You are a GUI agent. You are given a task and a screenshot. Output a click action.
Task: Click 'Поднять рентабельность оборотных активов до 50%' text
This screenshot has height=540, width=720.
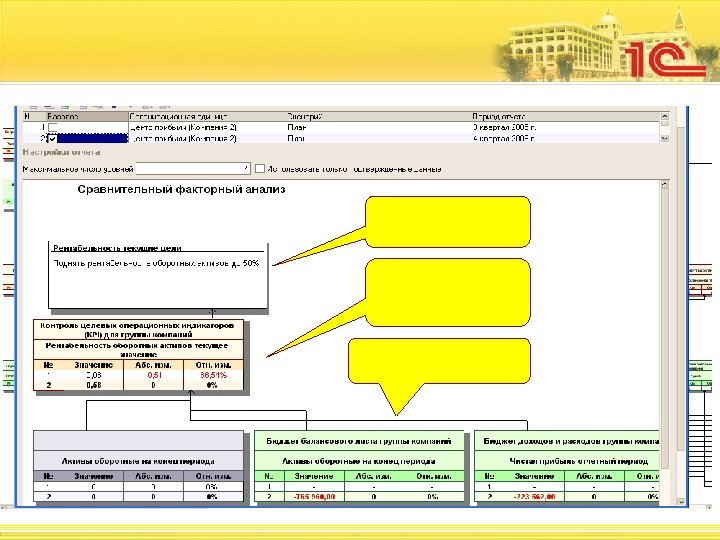pos(156,264)
